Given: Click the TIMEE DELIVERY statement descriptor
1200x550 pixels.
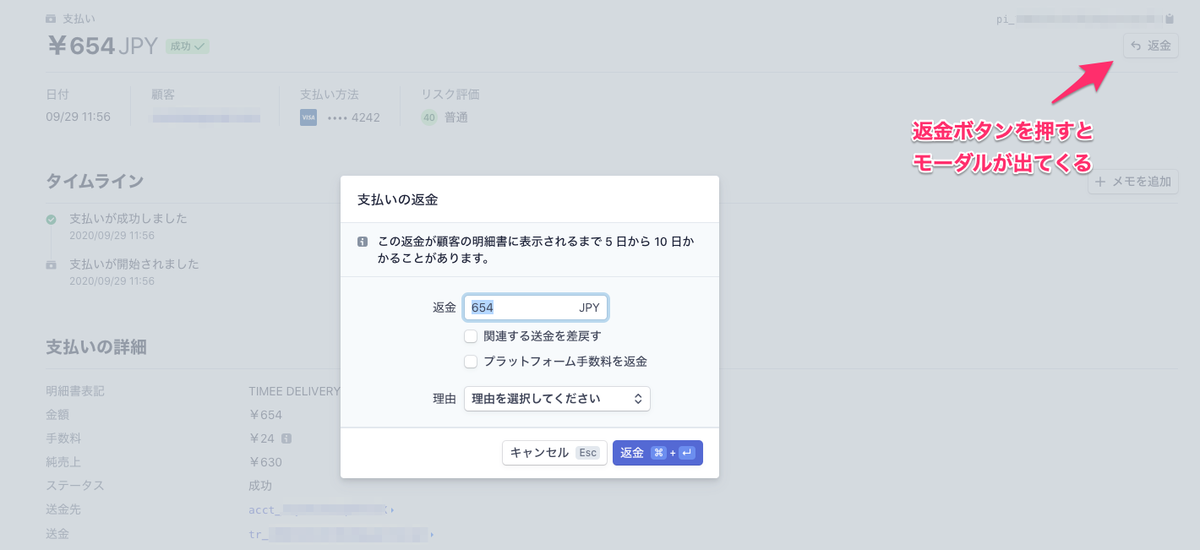Looking at the screenshot, I should (x=295, y=390).
